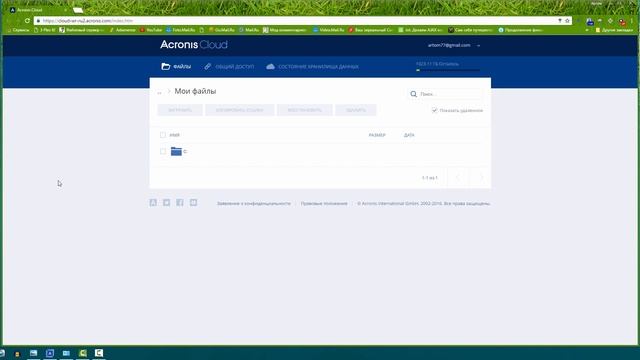This screenshot has width=640, height=360.
Task: Open the Файлы tab with folder icon
Action: click(176, 67)
